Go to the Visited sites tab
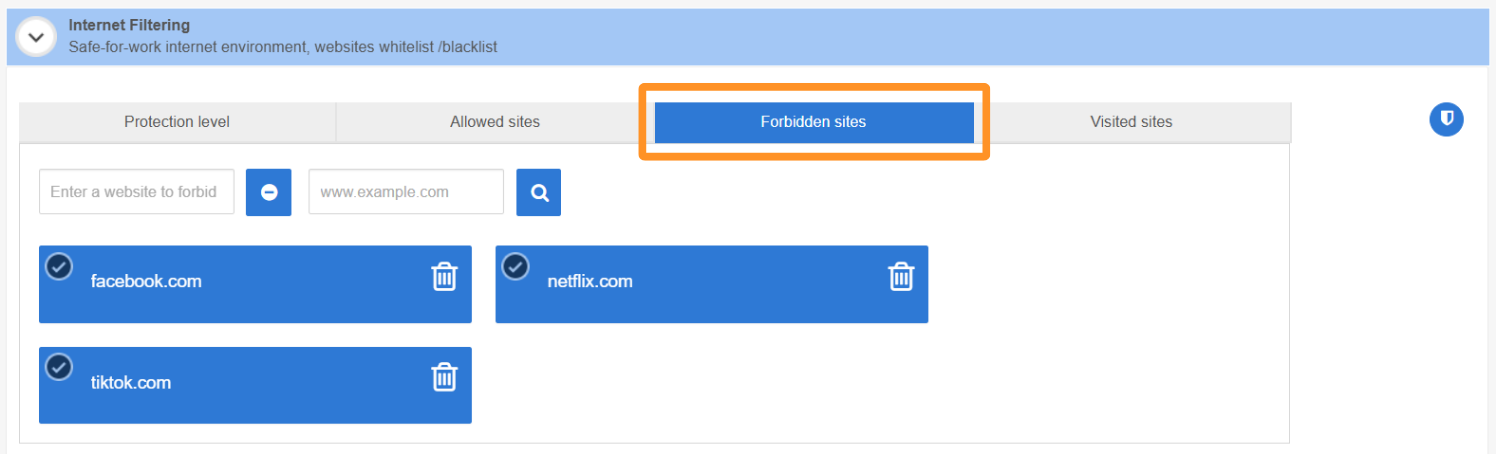The image size is (1496, 455). [1131, 122]
